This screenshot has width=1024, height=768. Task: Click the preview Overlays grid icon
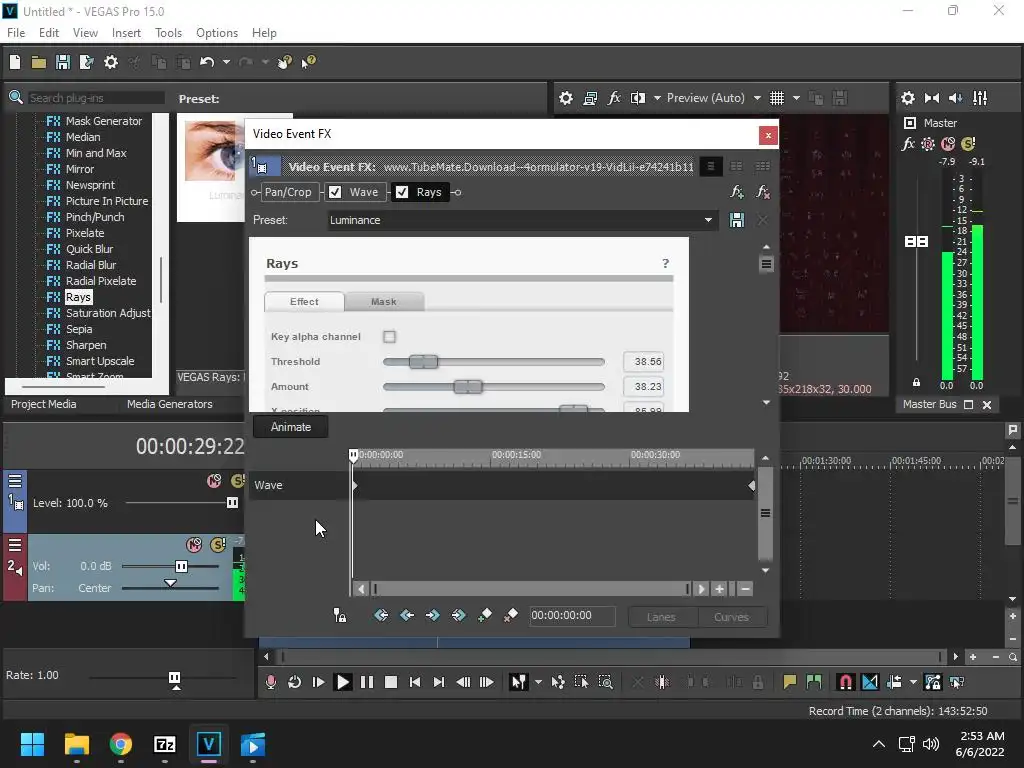[776, 98]
